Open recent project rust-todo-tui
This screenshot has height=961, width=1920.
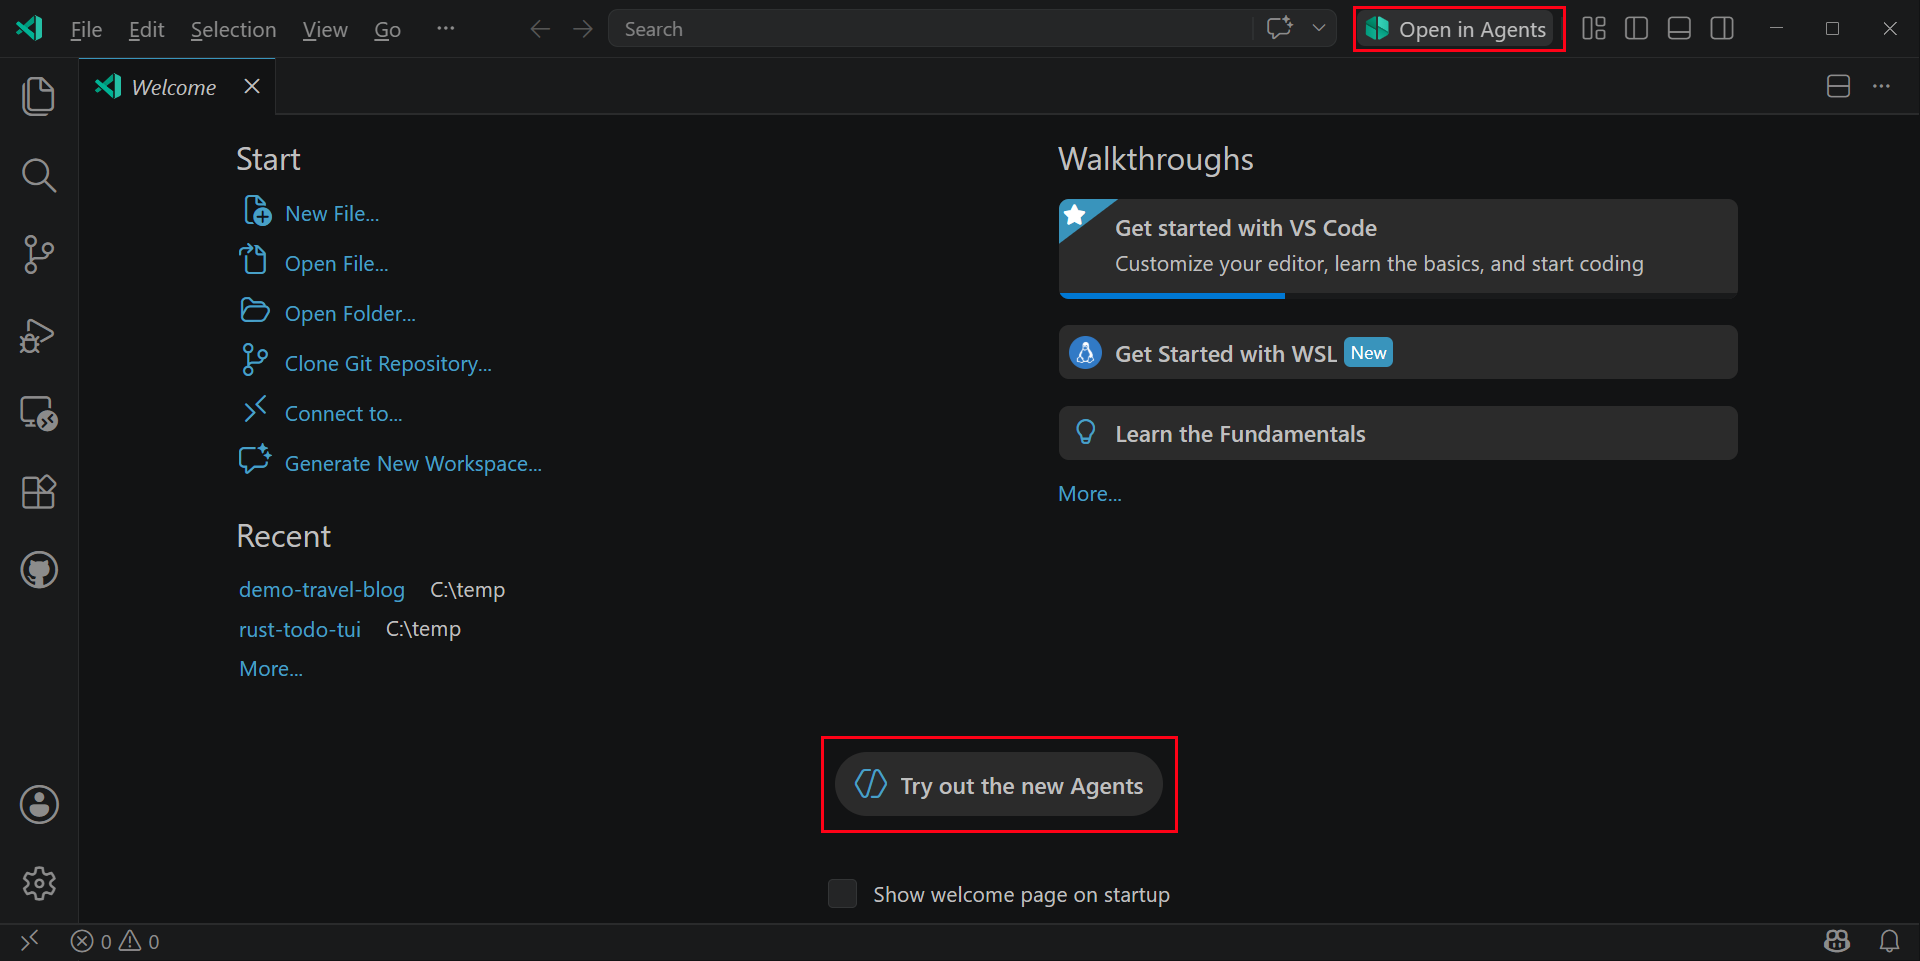click(x=300, y=629)
